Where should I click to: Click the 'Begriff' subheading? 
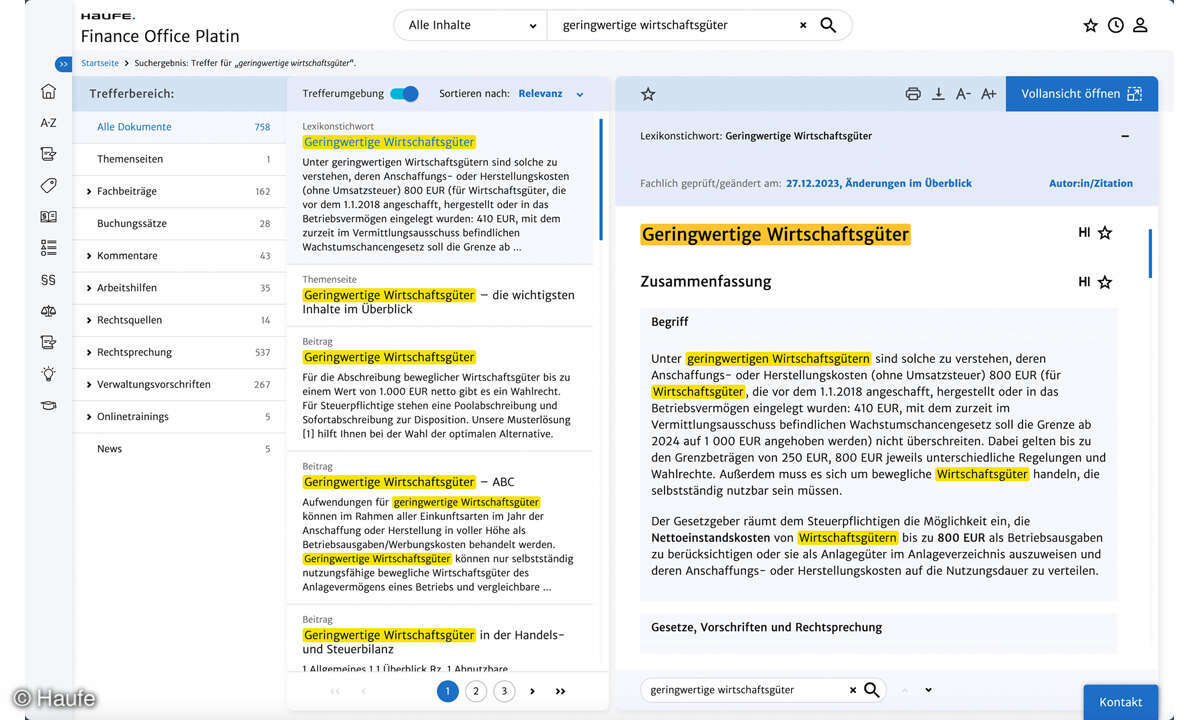pos(670,322)
